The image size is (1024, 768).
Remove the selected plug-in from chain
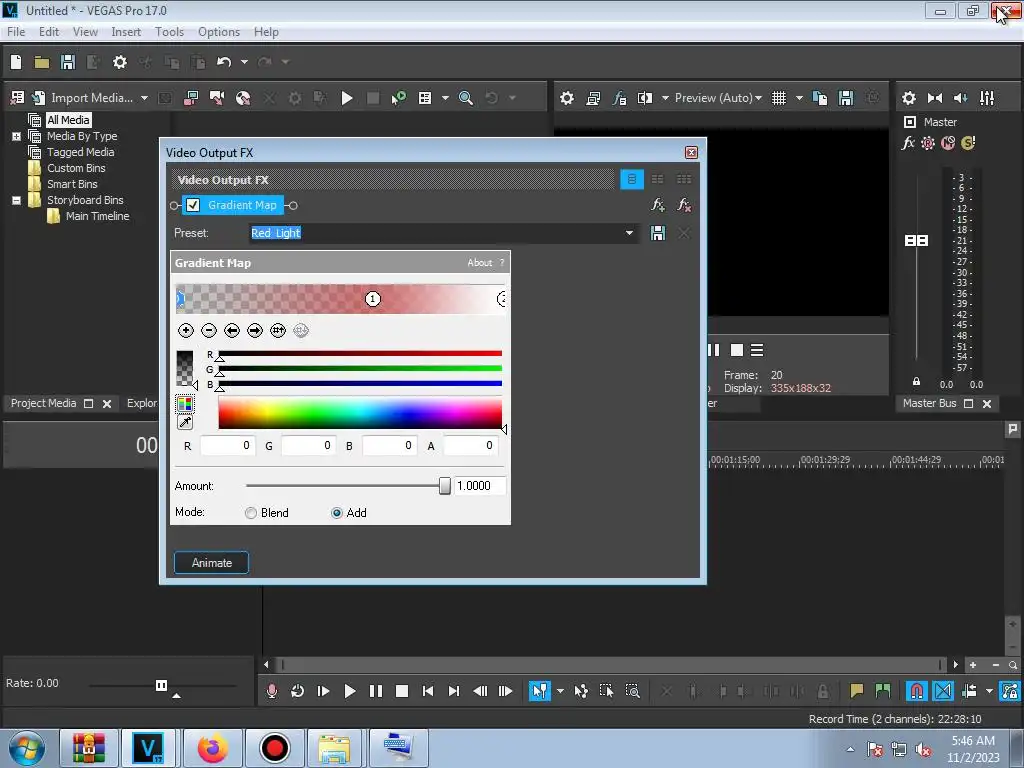pyautogui.click(x=684, y=205)
